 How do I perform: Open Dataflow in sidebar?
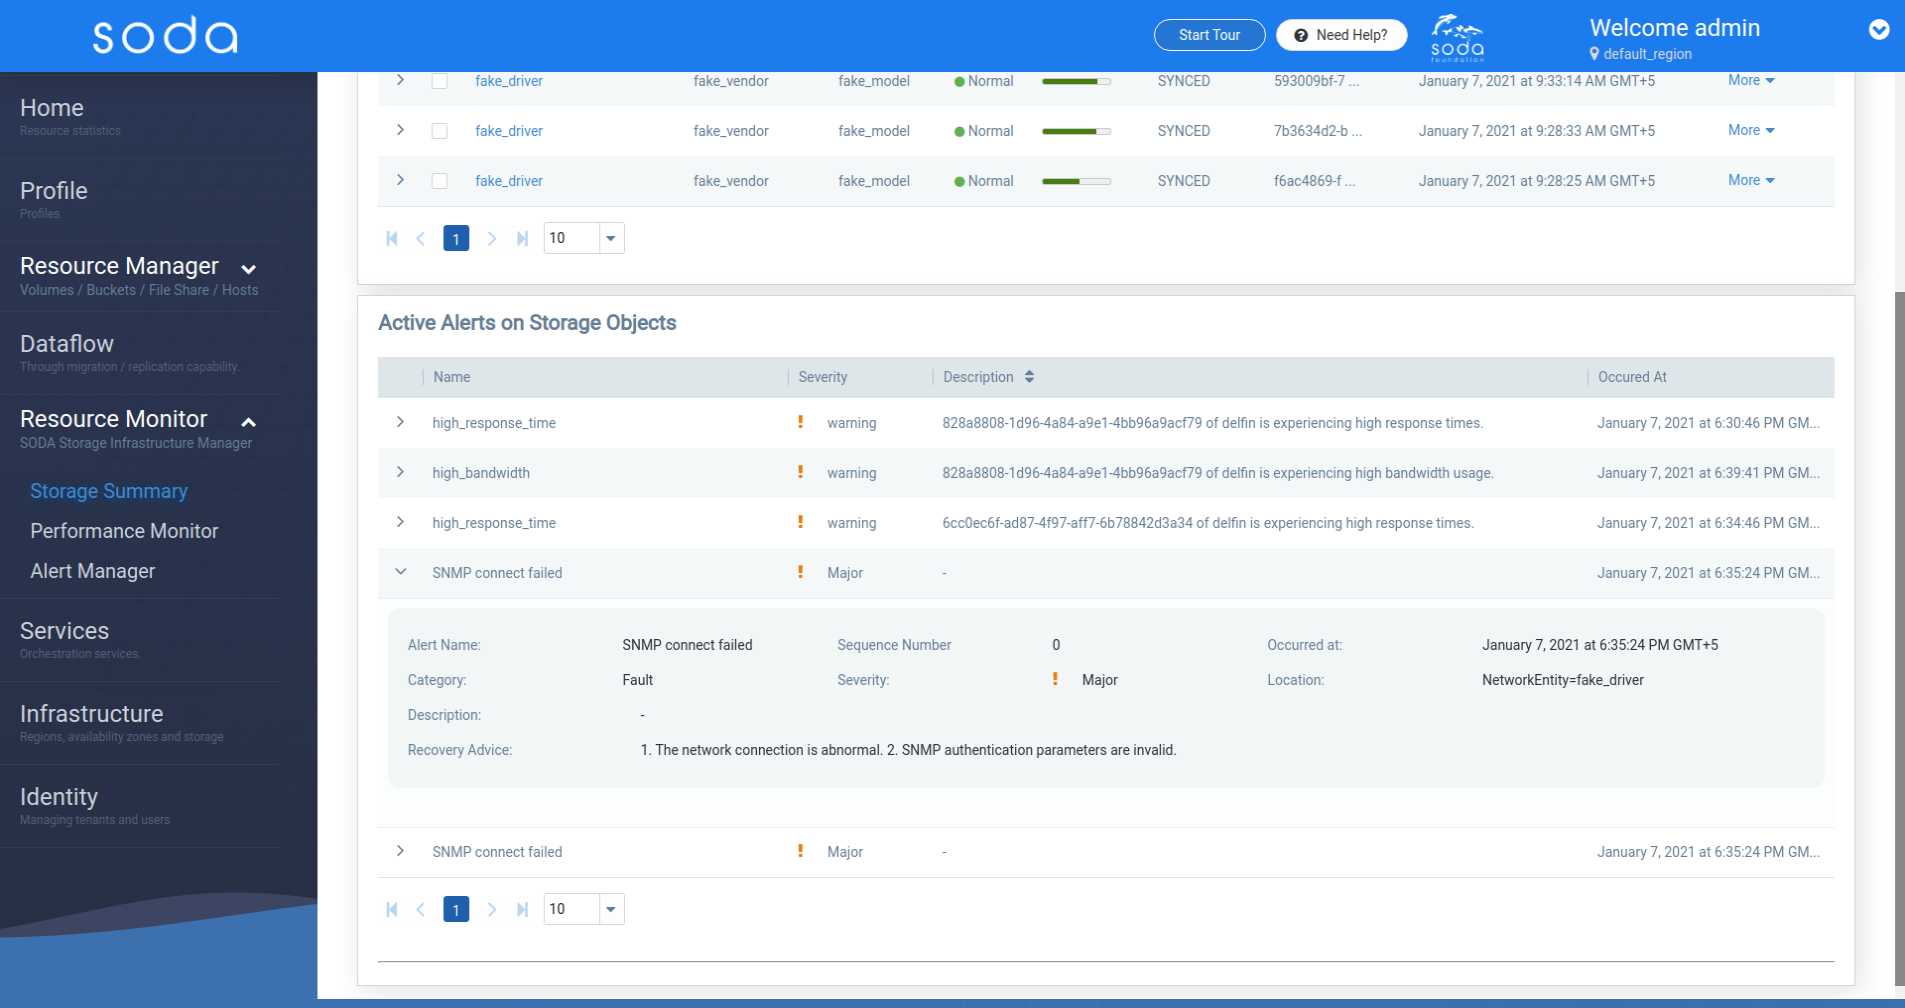(x=67, y=344)
